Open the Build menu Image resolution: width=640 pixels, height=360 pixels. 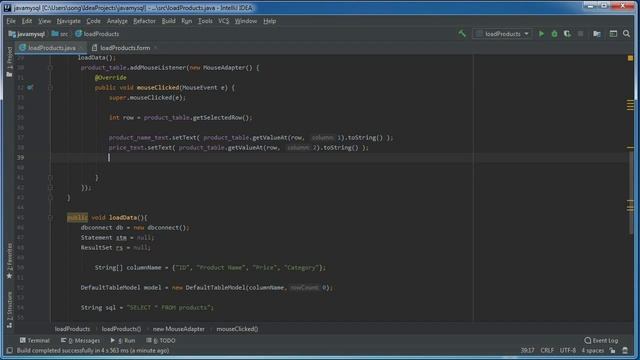[x=169, y=21]
